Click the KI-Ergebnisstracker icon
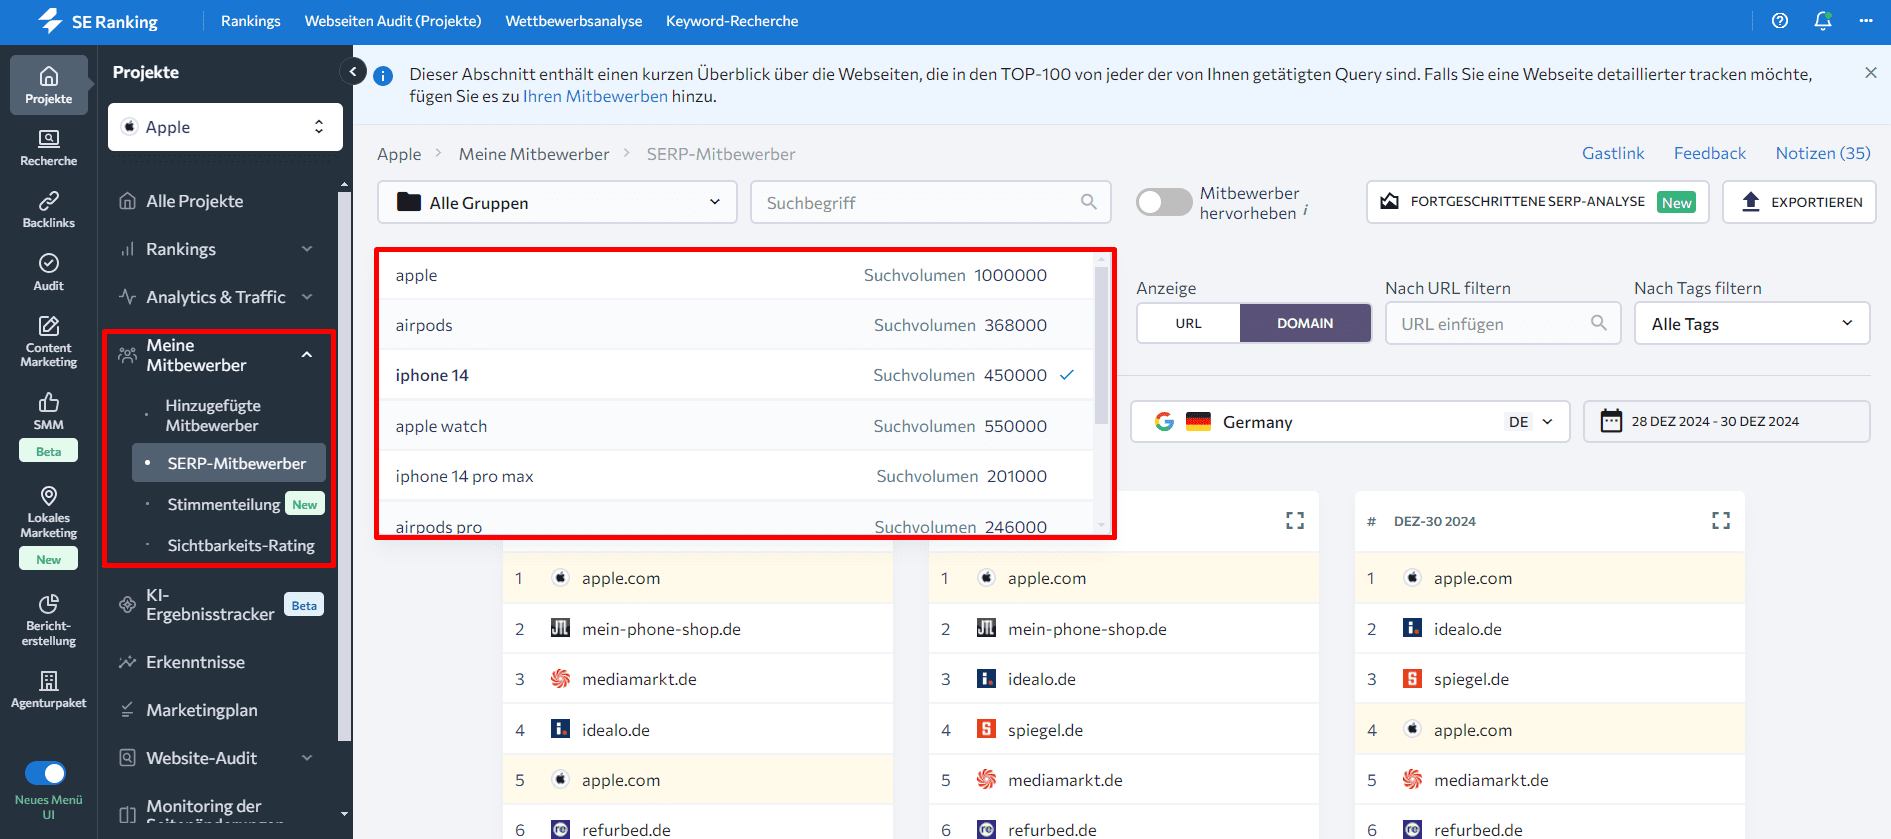This screenshot has width=1891, height=839. [127, 604]
